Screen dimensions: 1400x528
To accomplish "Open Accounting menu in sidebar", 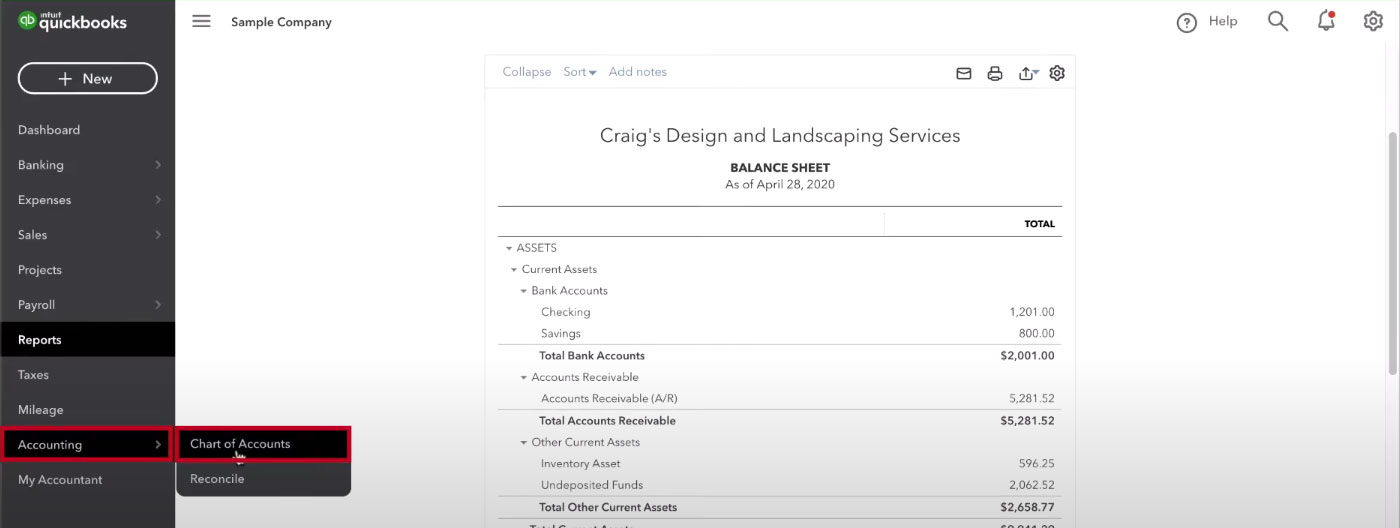I will (85, 445).
